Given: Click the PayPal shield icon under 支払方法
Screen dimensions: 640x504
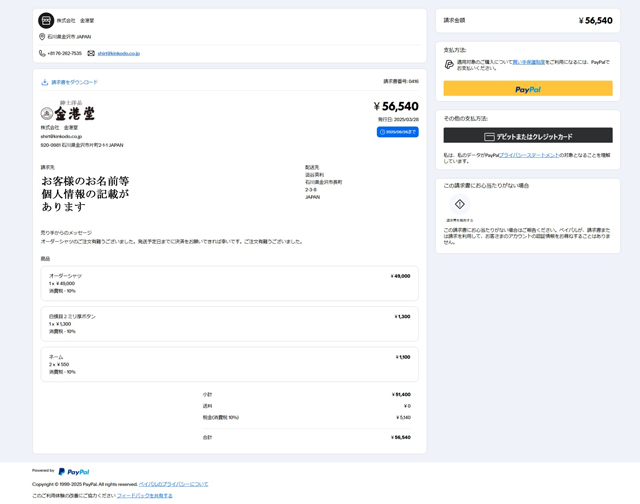Looking at the screenshot, I should pos(449,64).
